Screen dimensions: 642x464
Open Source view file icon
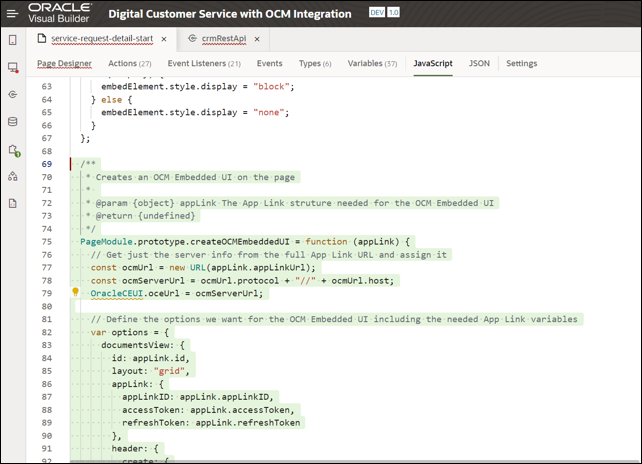[x=13, y=203]
